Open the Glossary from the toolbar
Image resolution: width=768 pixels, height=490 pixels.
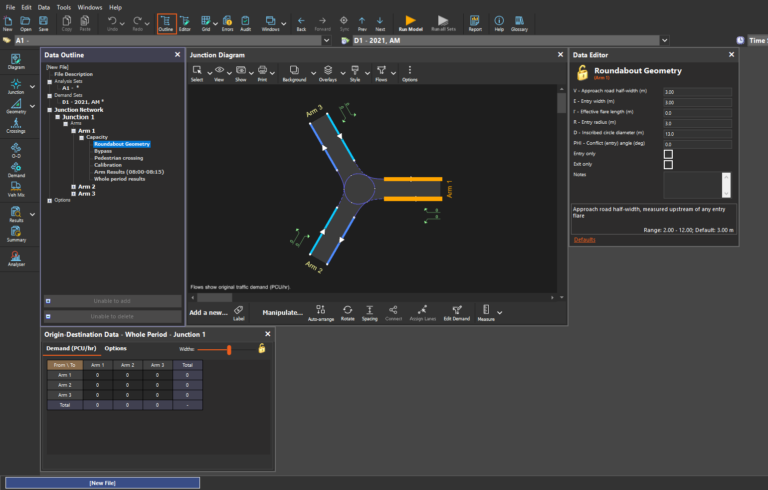(x=520, y=22)
